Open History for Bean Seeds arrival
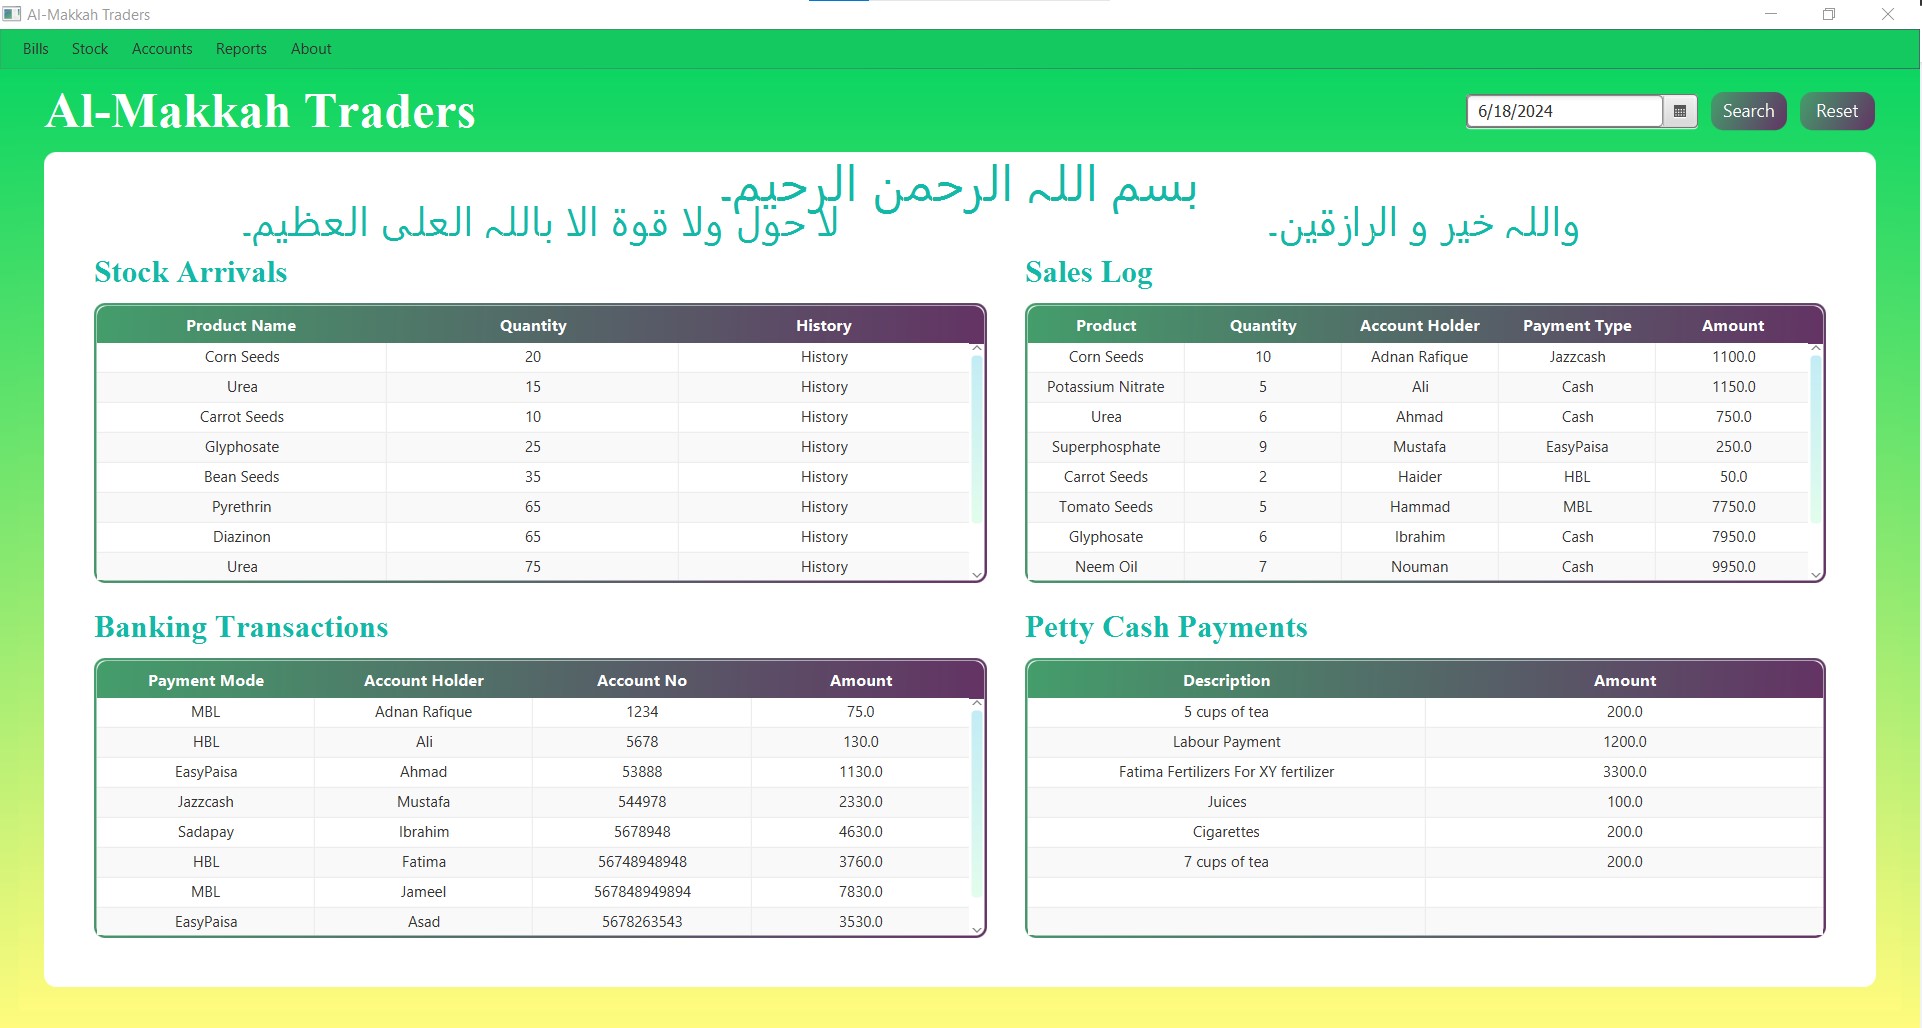1922x1028 pixels. point(824,477)
